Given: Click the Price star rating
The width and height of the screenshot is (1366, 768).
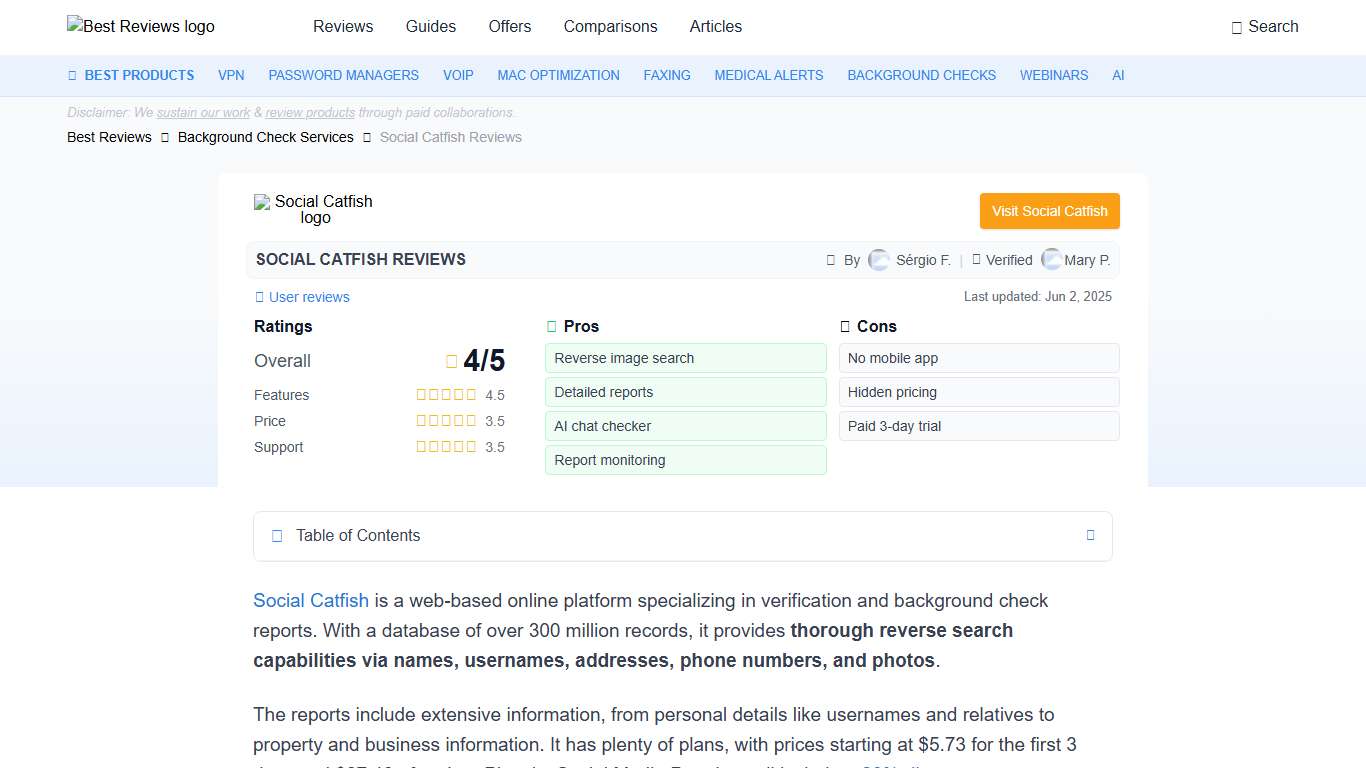Looking at the screenshot, I should (x=446, y=420).
